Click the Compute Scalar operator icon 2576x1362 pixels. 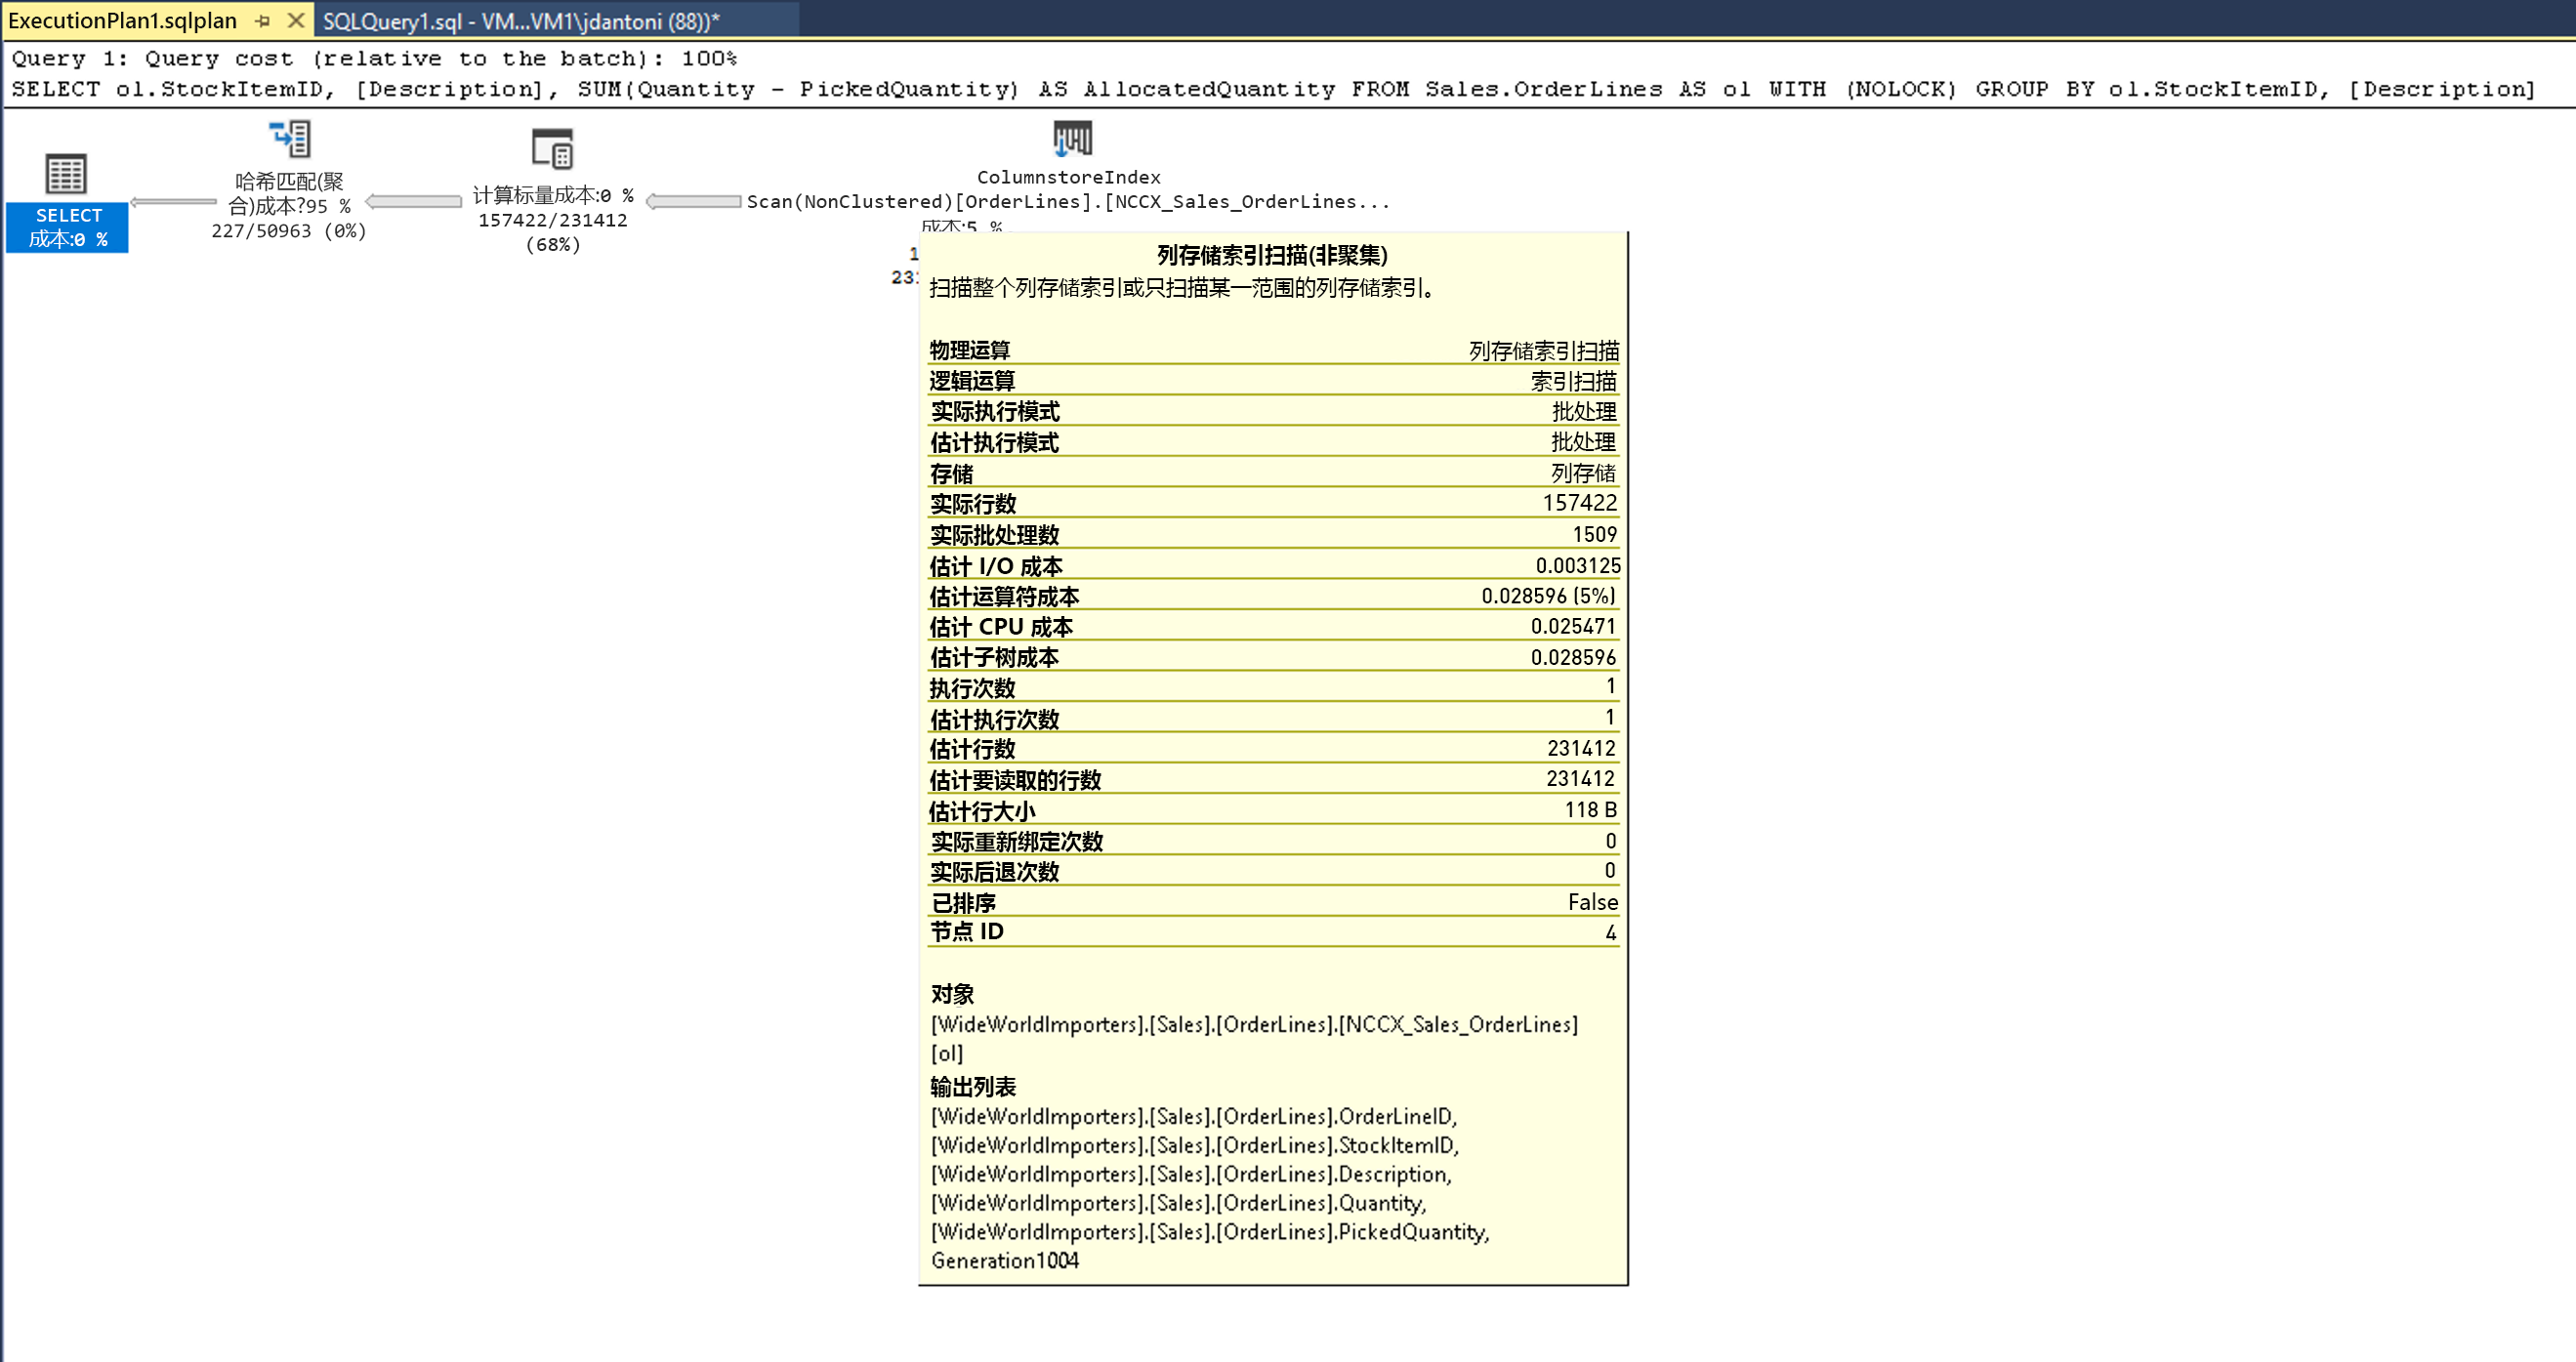(552, 149)
